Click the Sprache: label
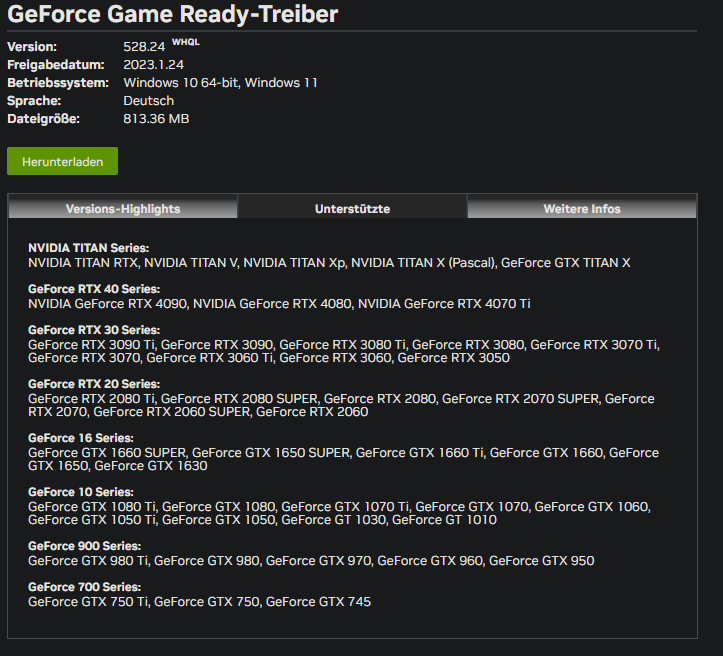 [x=34, y=100]
